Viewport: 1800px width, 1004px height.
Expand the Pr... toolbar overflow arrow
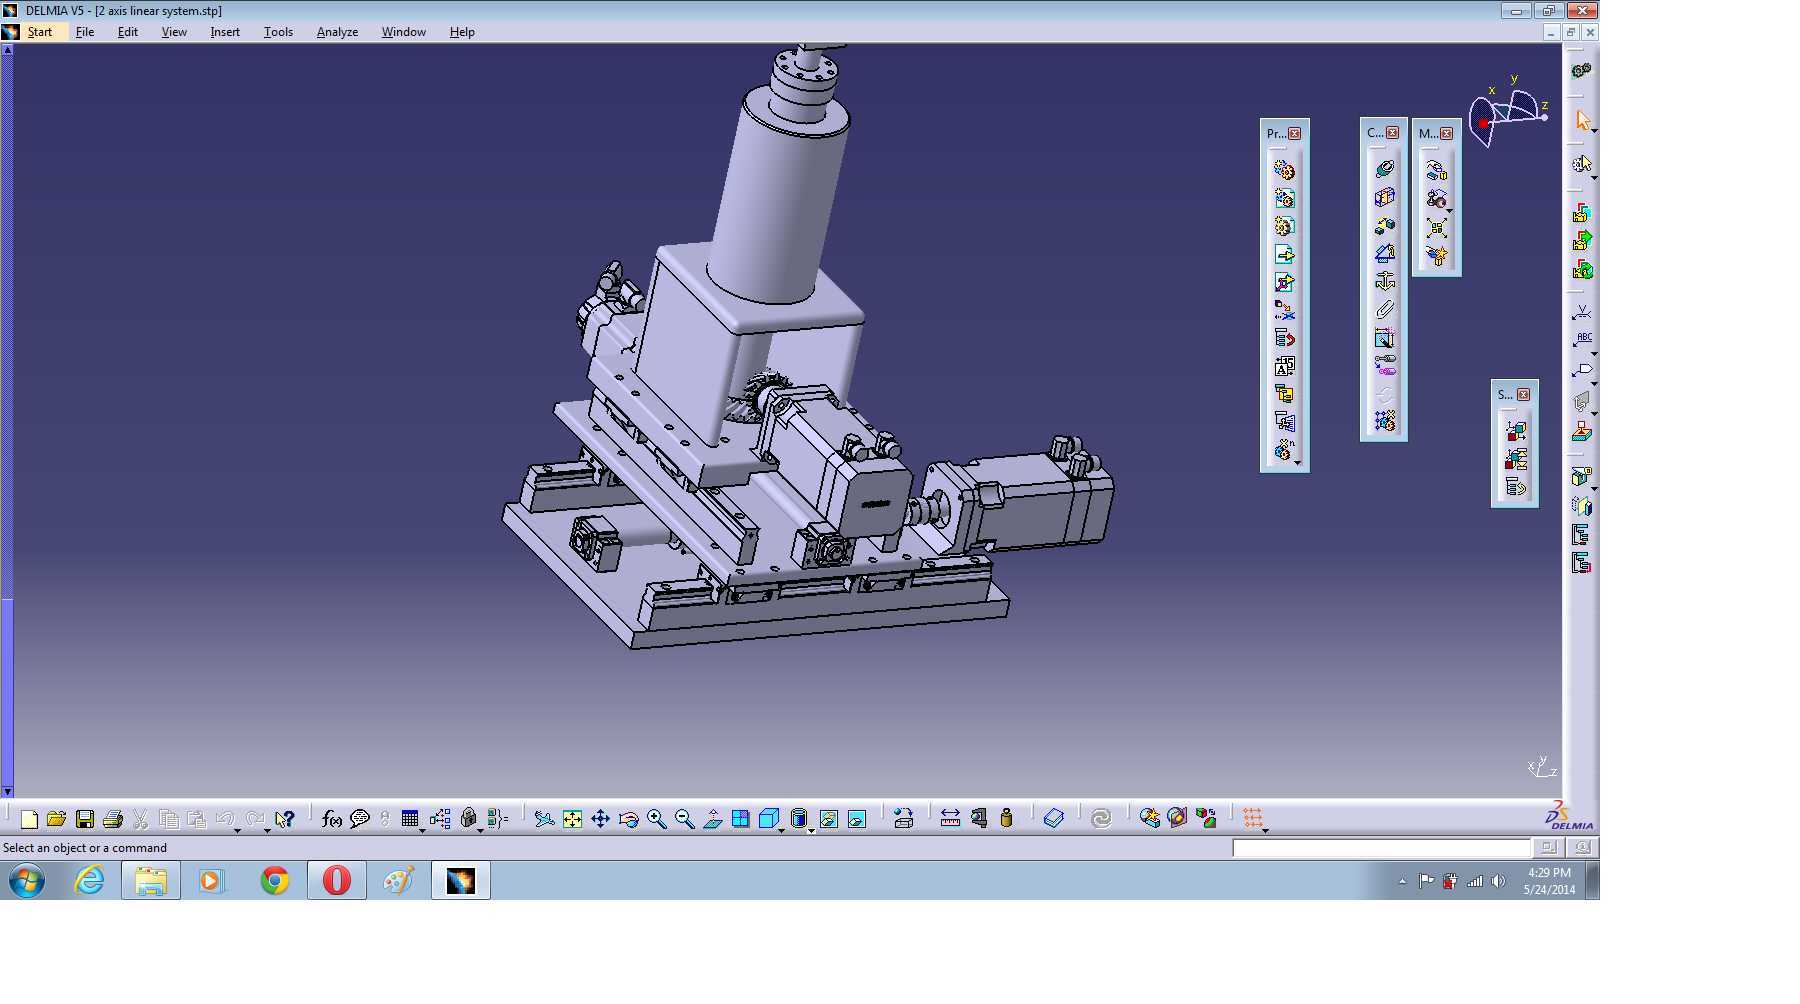1298,463
